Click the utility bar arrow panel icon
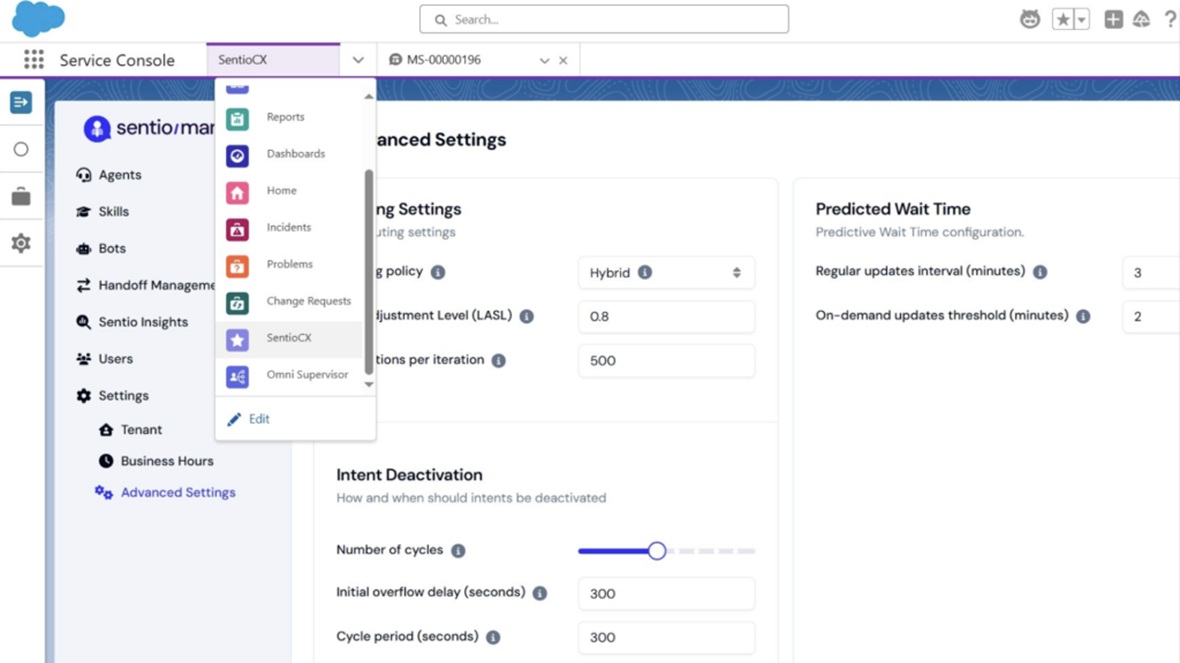This screenshot has height=663, width=1180. (x=21, y=102)
